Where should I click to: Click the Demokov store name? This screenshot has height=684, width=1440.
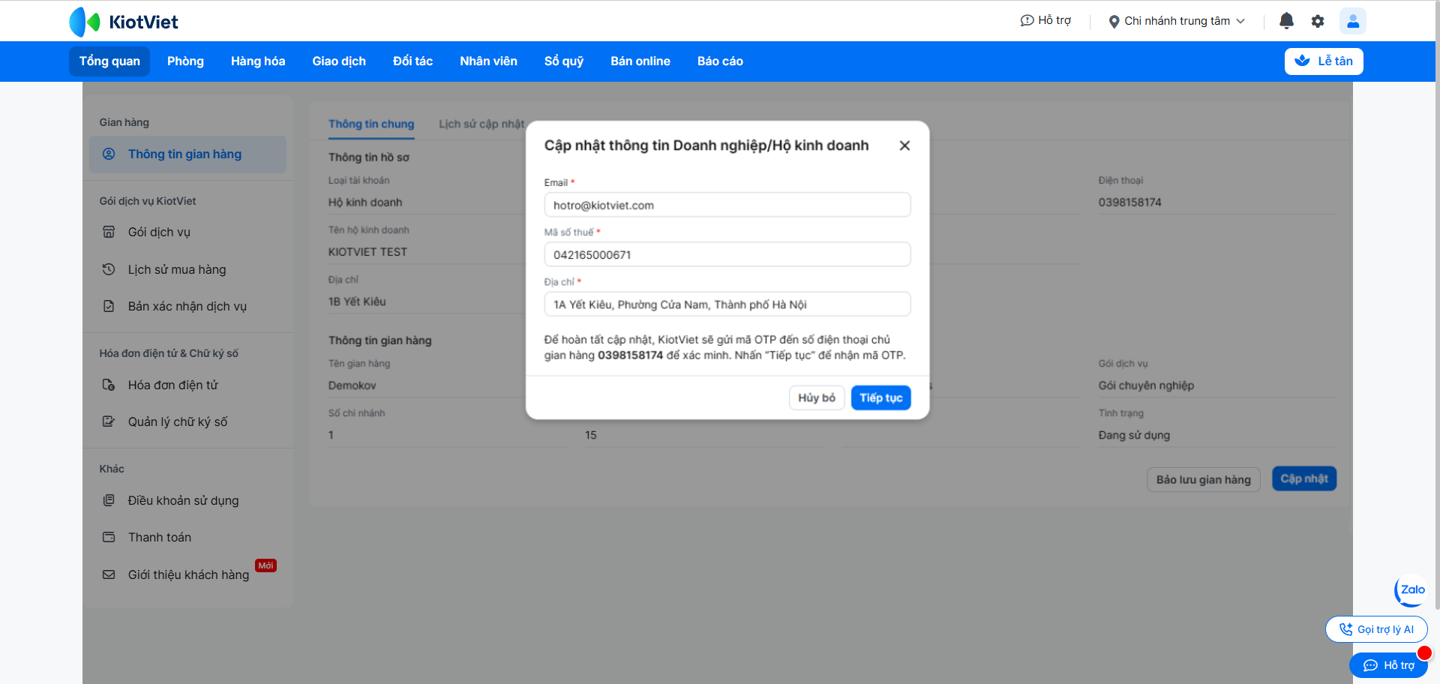(353, 385)
